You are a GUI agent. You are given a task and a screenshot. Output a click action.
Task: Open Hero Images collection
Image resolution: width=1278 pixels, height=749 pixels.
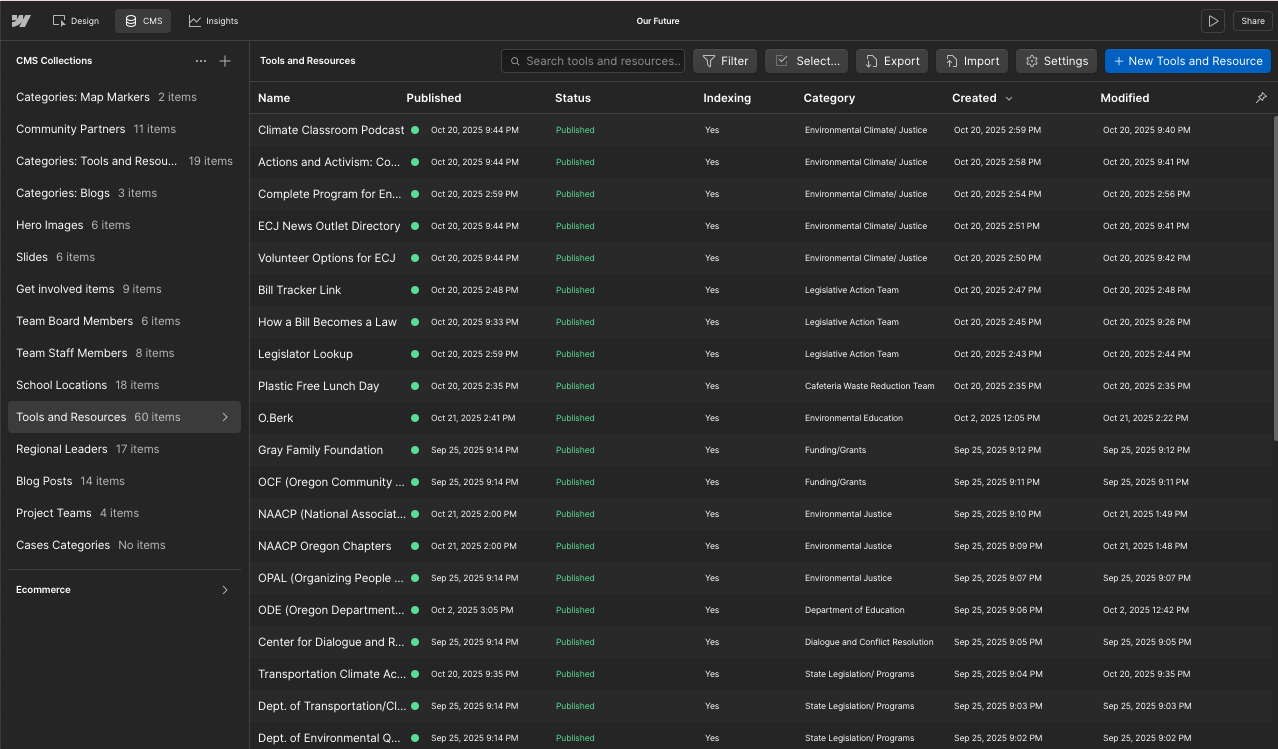point(124,225)
